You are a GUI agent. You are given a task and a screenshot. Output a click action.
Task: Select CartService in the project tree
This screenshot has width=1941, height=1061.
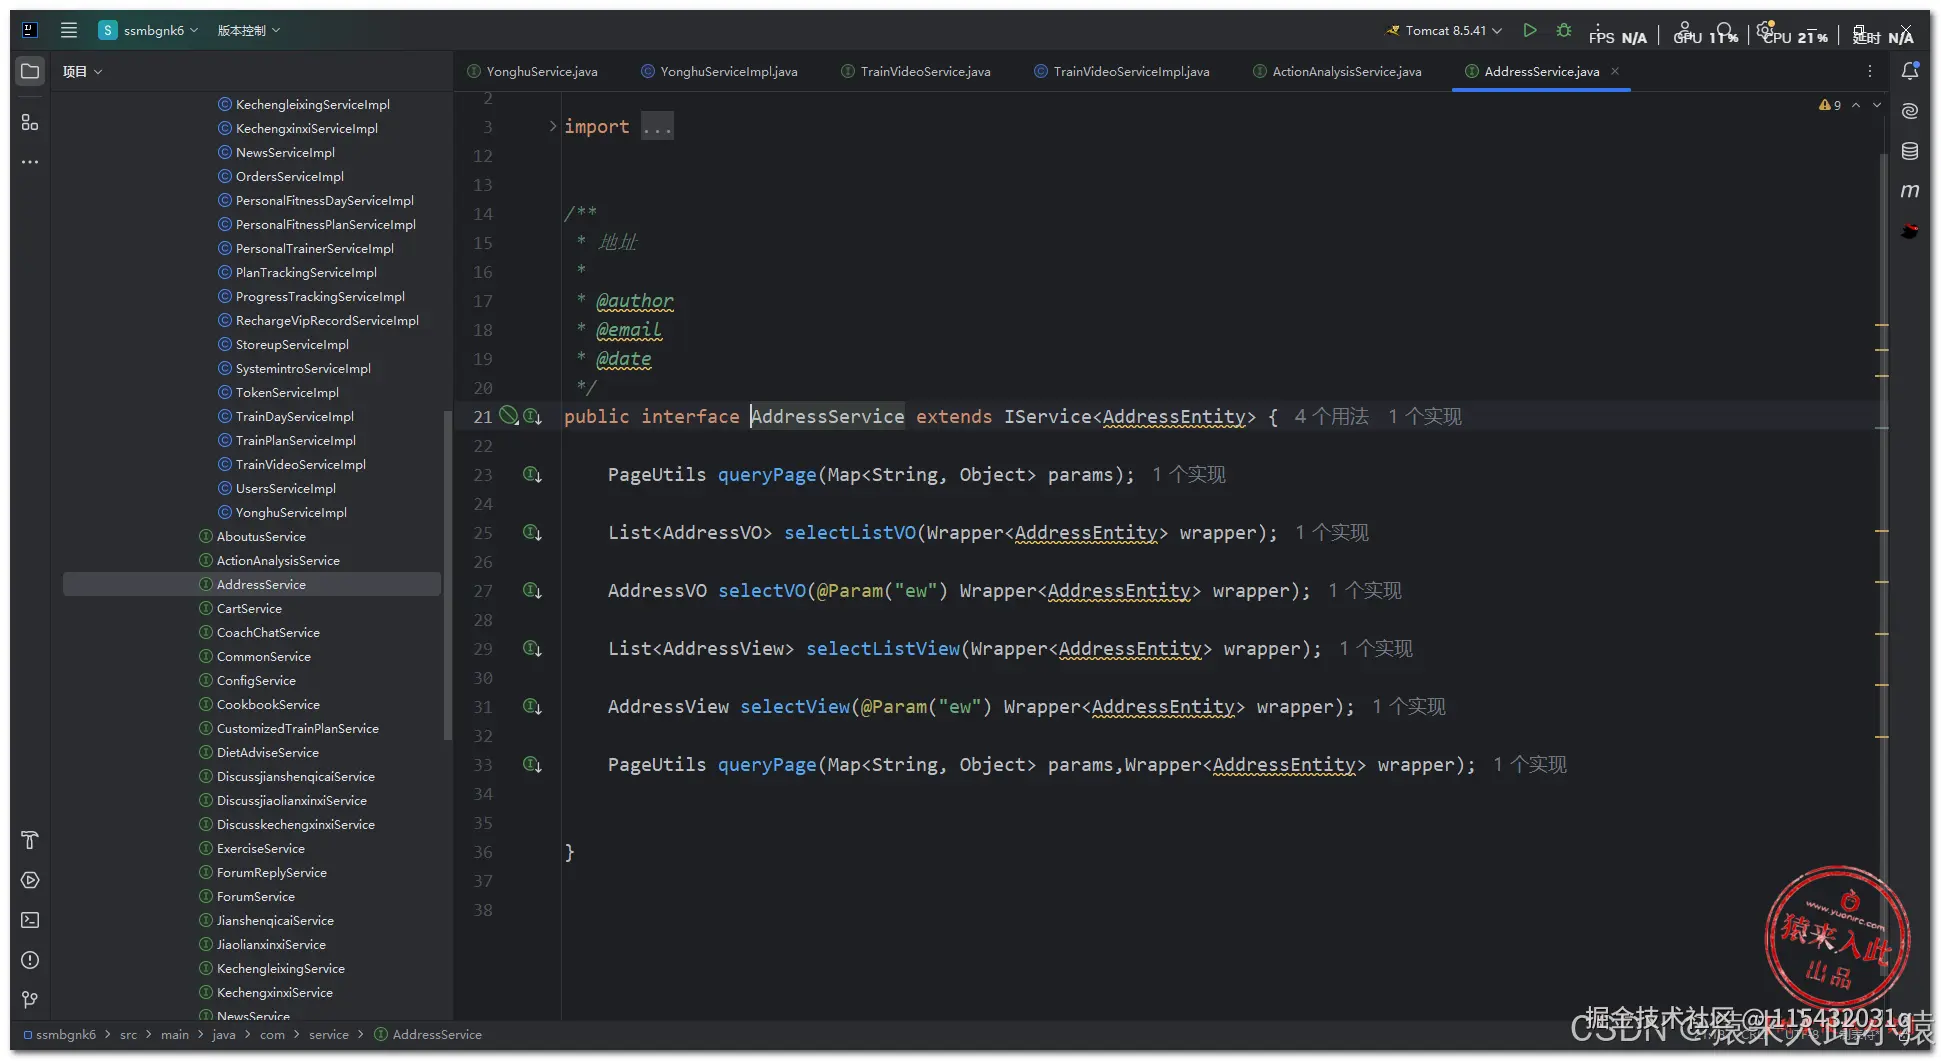coord(249,608)
